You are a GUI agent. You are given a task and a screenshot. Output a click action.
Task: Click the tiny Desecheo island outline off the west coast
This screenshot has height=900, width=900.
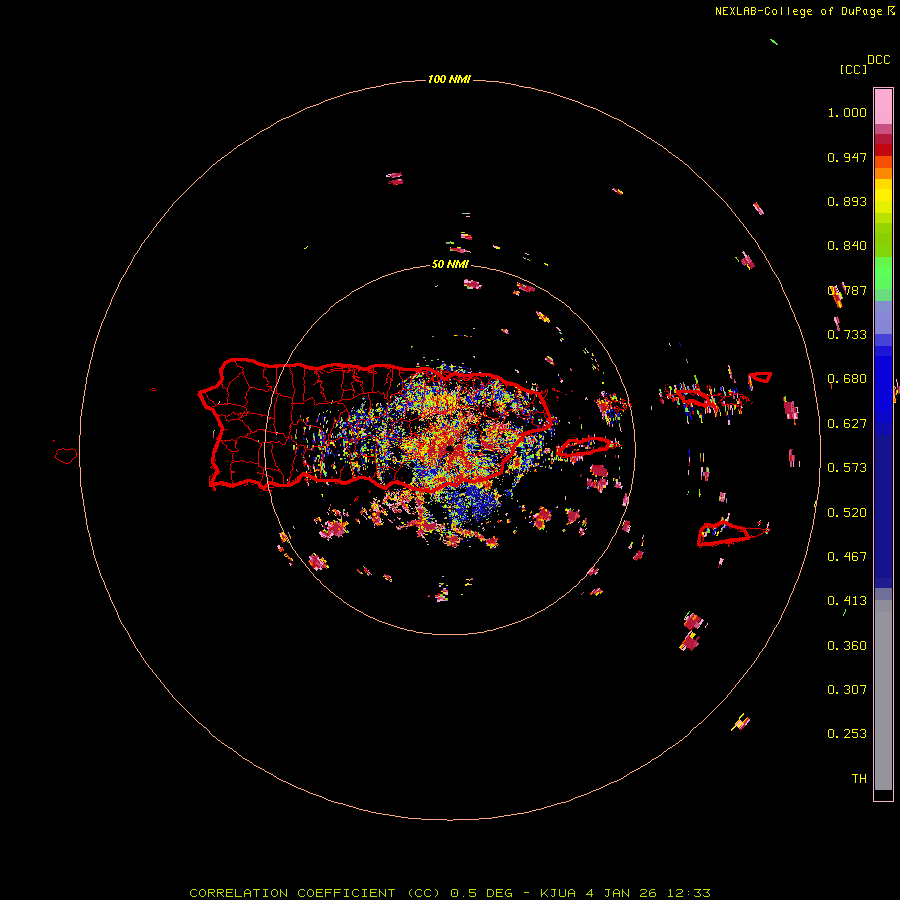click(x=154, y=390)
